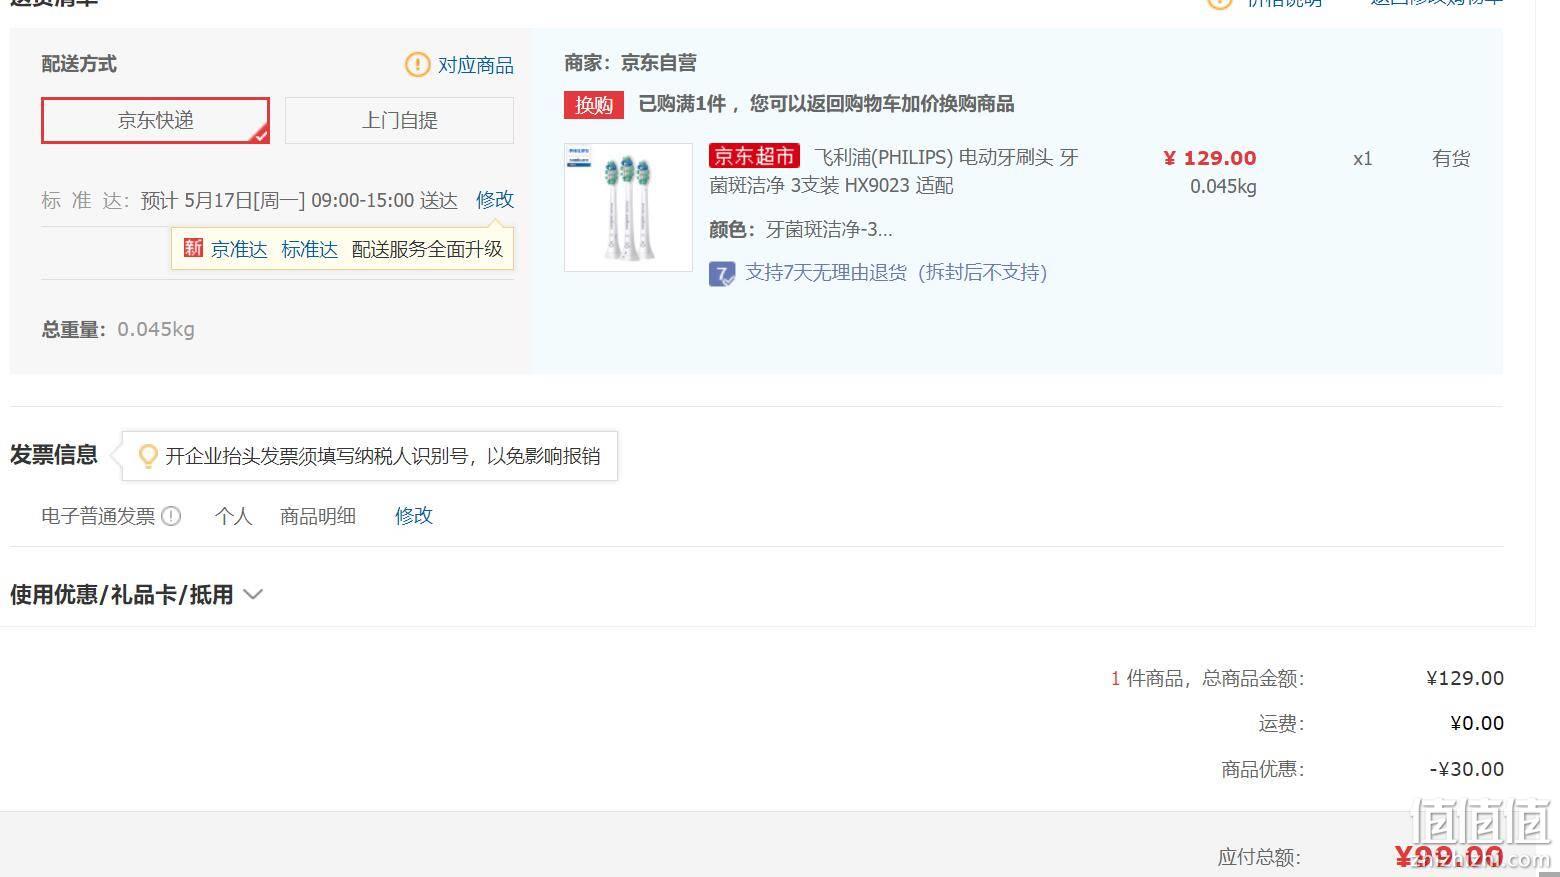Open the 飞利浦(PHILIPS) 电动牙刷头 product title
This screenshot has width=1560, height=877.
[894, 171]
